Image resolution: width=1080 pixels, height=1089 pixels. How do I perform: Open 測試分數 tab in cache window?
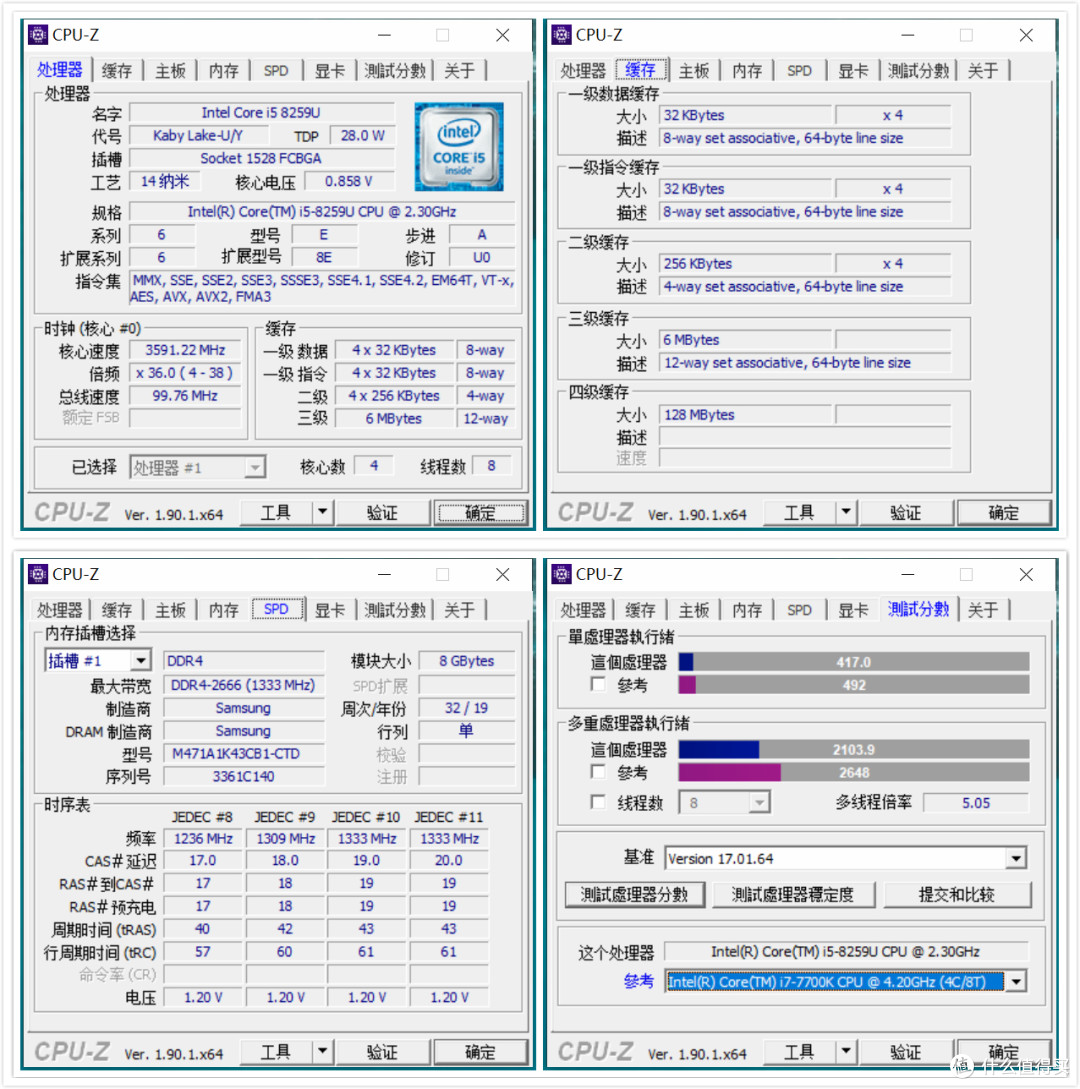point(918,70)
